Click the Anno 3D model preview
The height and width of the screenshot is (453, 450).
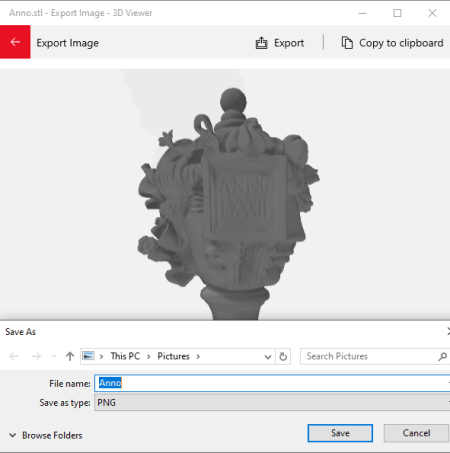pos(229,204)
